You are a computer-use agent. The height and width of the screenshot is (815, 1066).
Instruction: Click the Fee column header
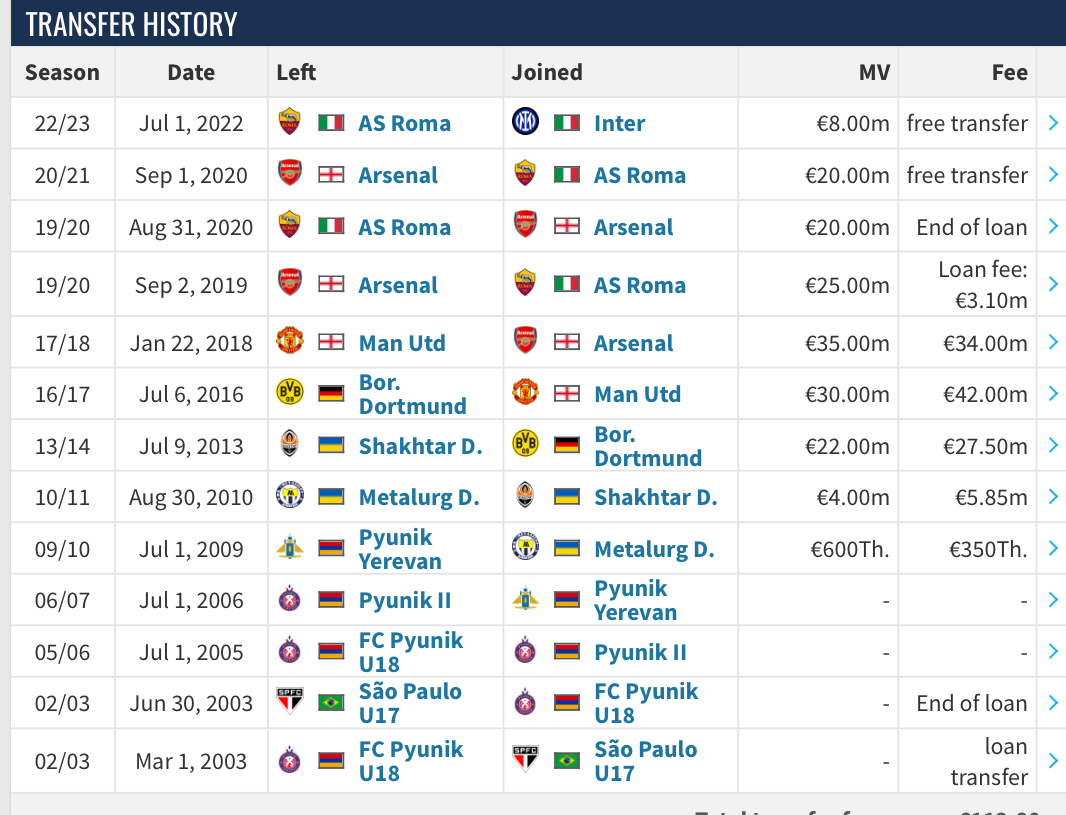click(1010, 72)
